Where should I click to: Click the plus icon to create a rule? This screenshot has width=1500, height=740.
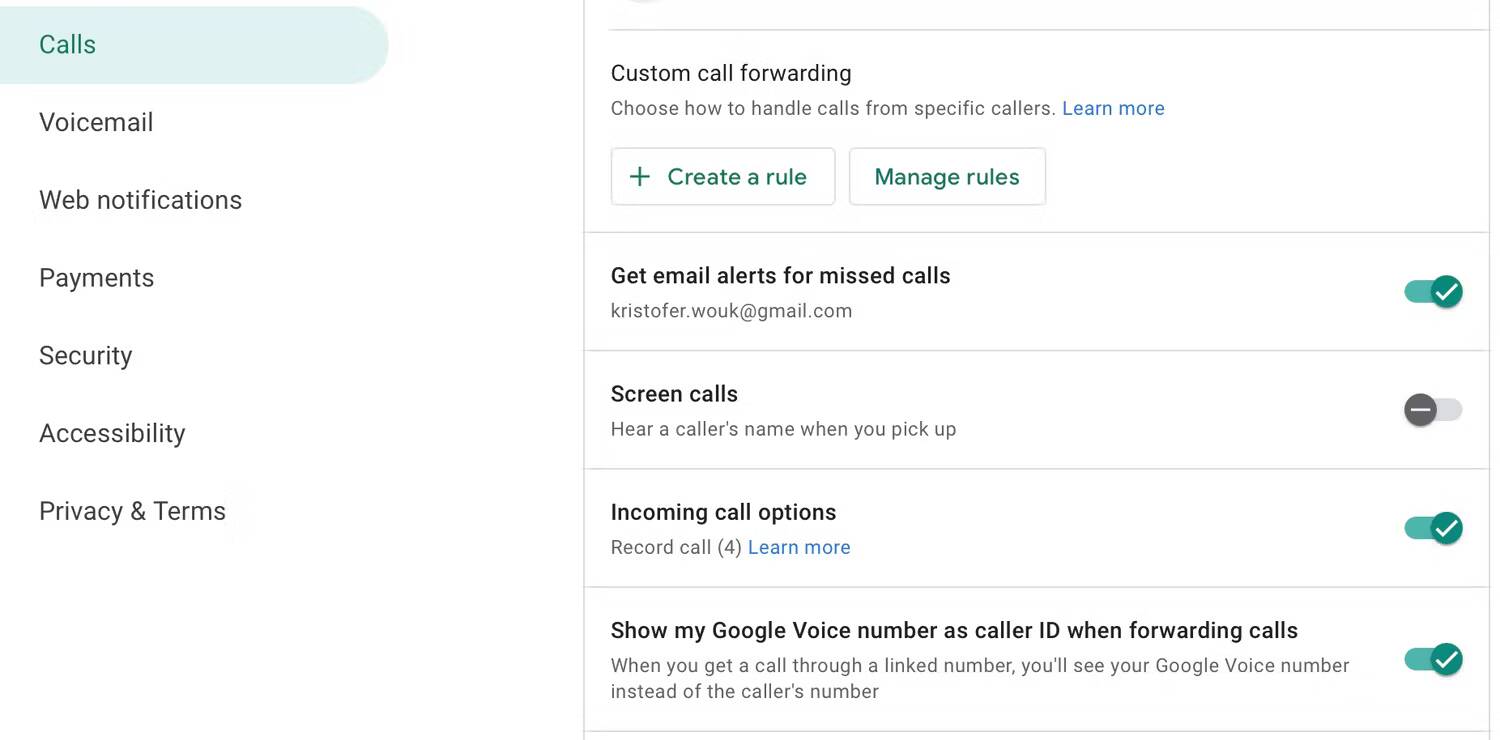(638, 176)
